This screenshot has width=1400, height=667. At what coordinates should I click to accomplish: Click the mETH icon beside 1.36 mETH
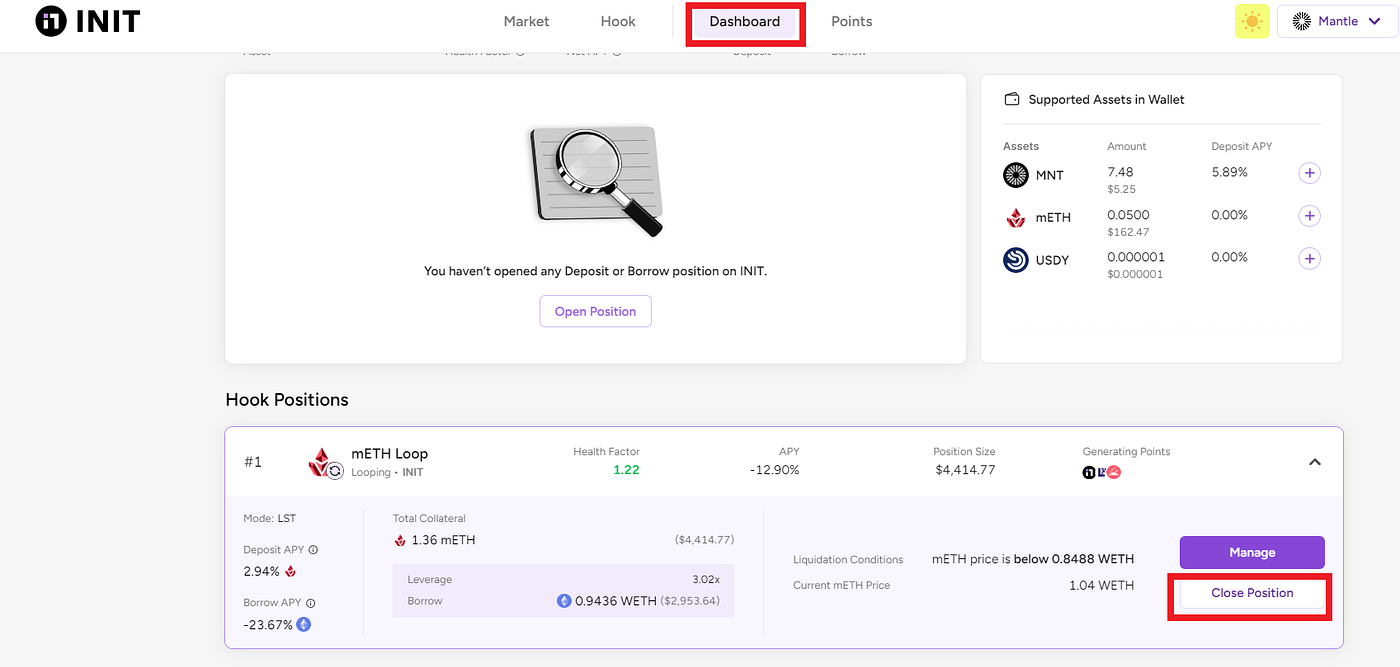(401, 541)
